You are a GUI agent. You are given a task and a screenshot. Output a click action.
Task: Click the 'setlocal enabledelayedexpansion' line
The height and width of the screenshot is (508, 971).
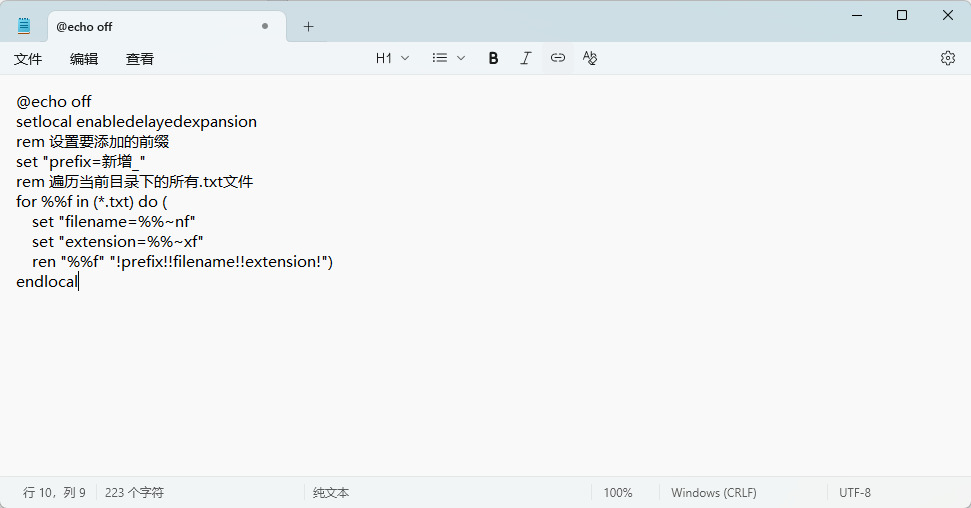136,121
